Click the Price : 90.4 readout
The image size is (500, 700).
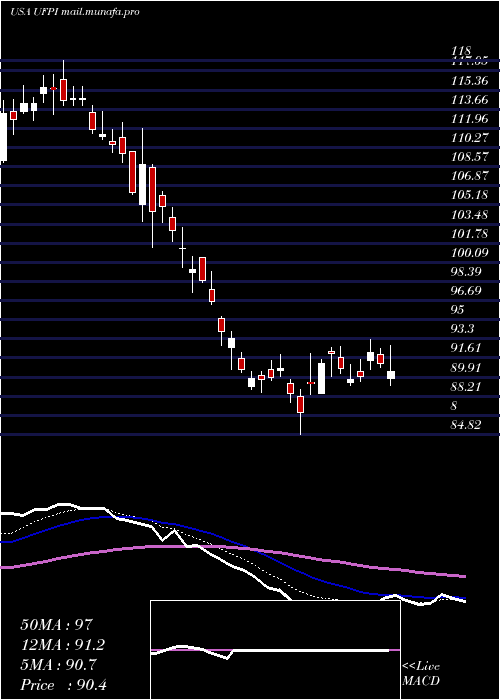coord(63,685)
